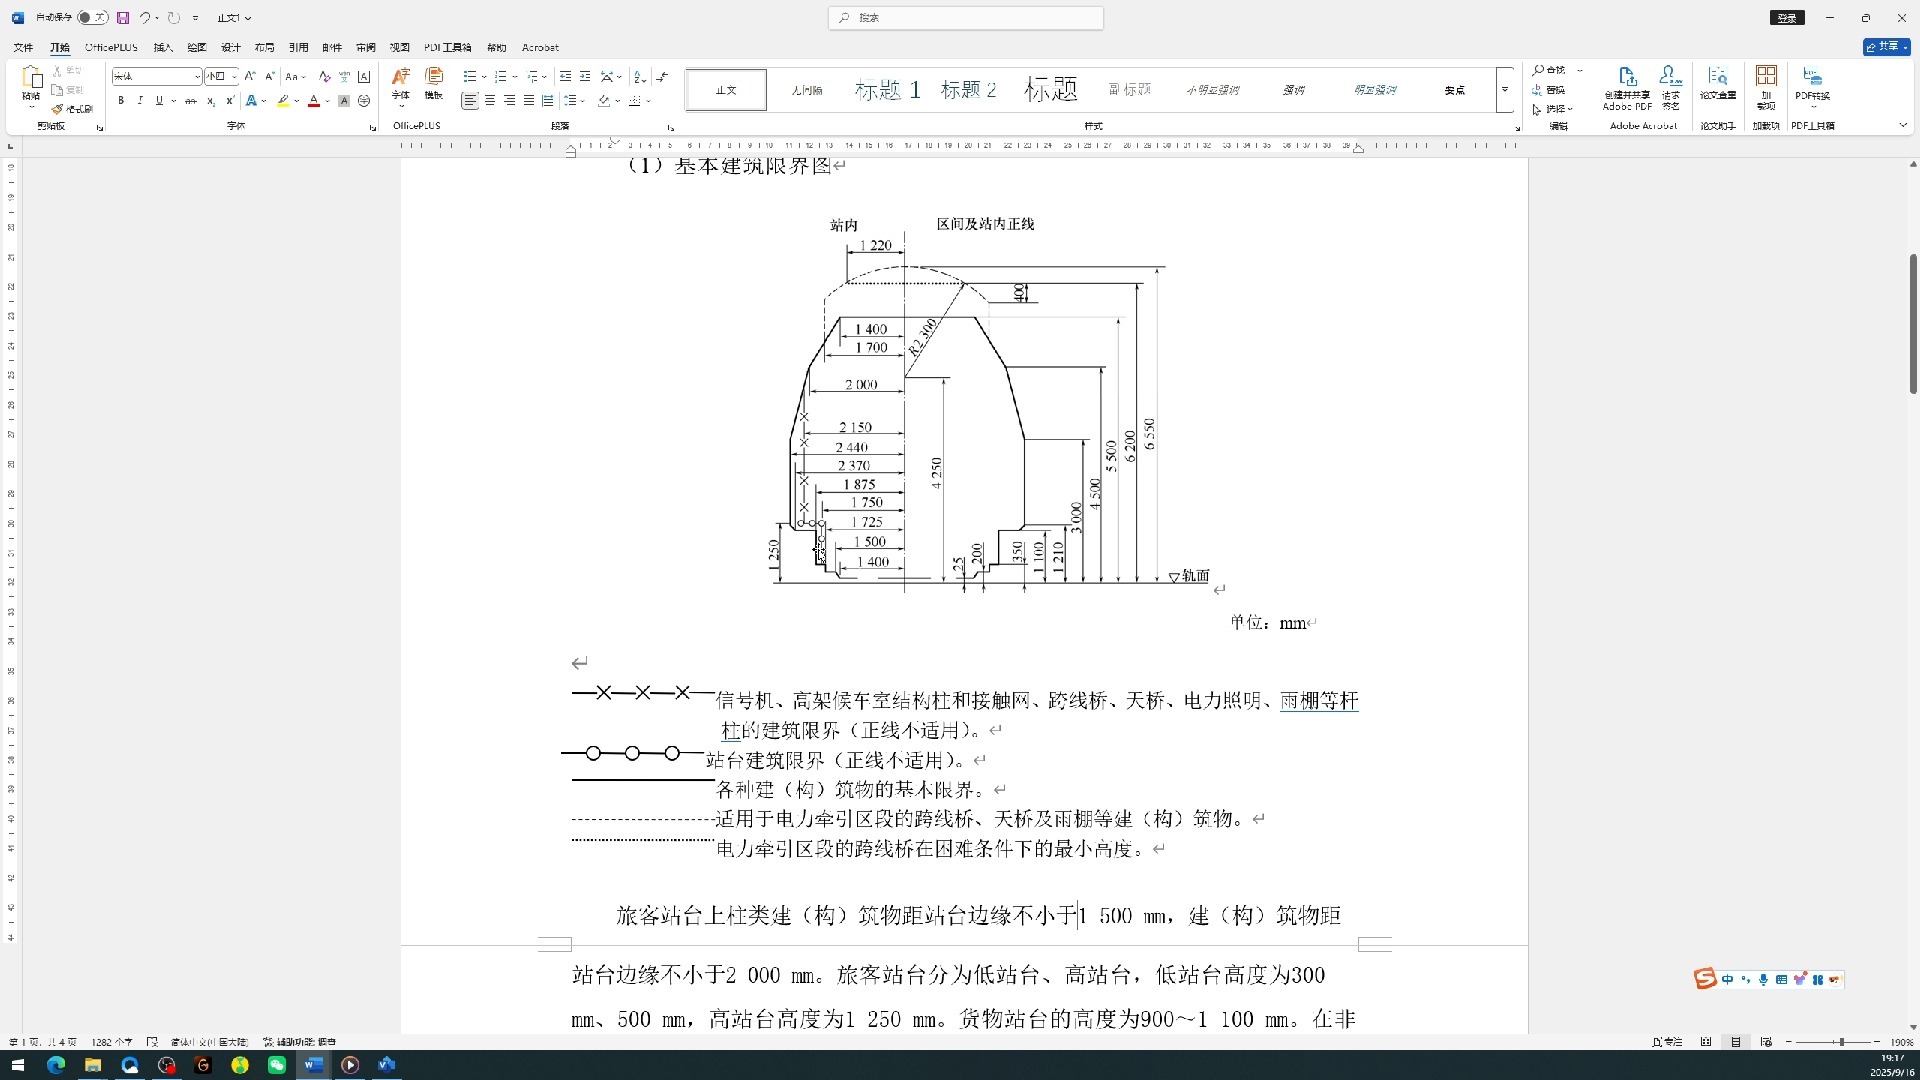Toggle the AutoSave switch
Image resolution: width=1920 pixels, height=1080 pixels.
click(x=92, y=18)
